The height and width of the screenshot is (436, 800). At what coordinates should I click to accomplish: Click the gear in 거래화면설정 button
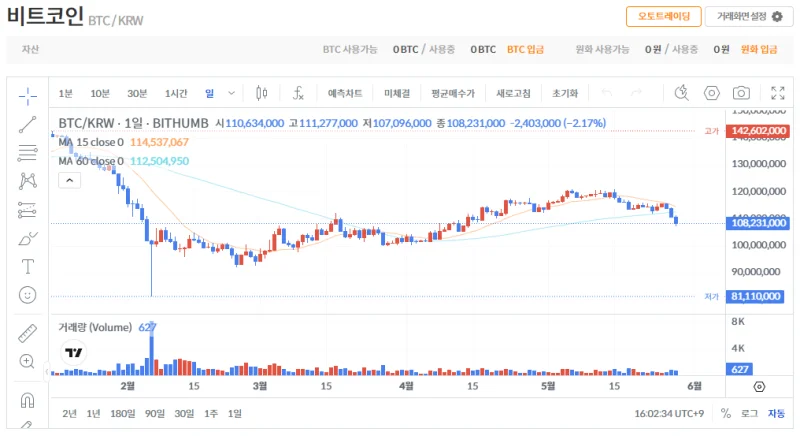777,17
